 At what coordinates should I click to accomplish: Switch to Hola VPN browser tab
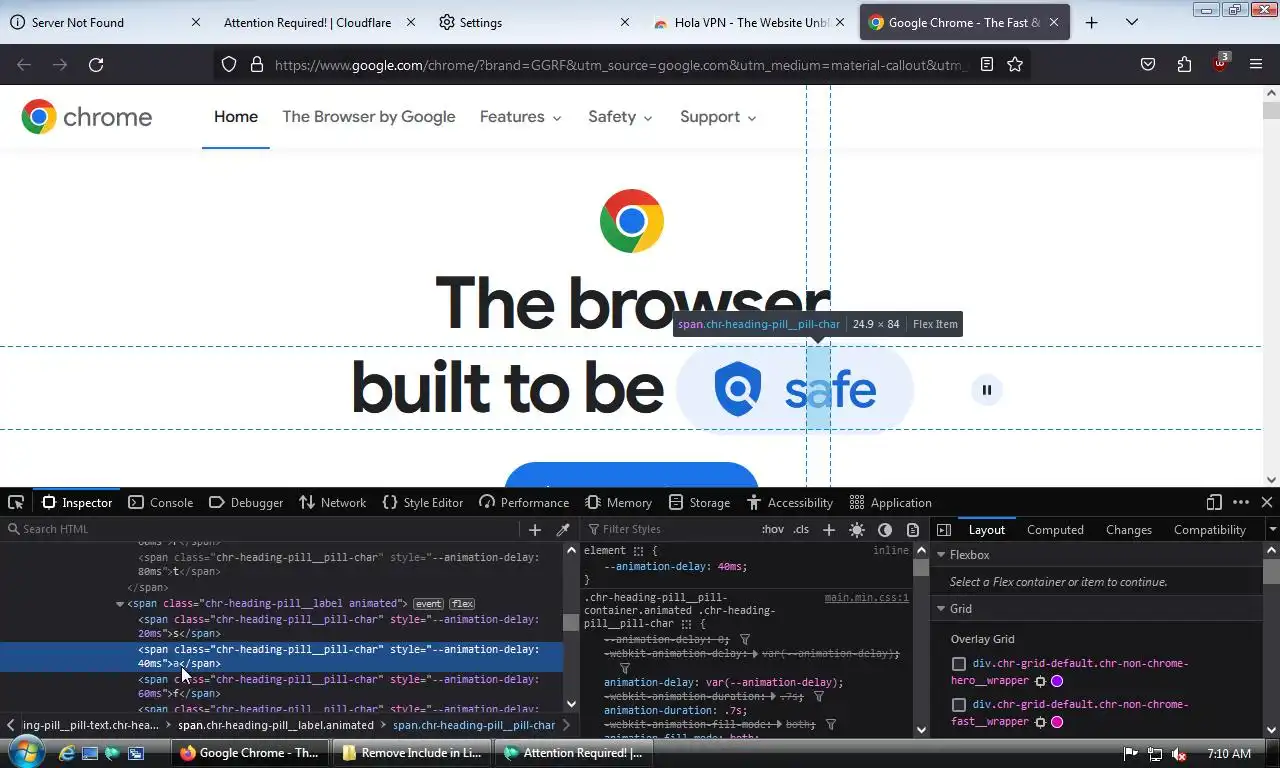pyautogui.click(x=748, y=22)
